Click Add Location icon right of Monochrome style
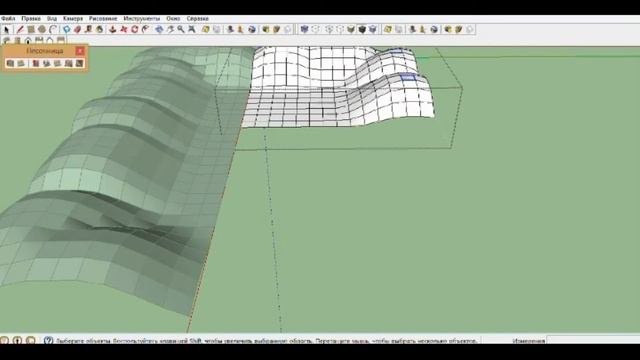 [388, 29]
